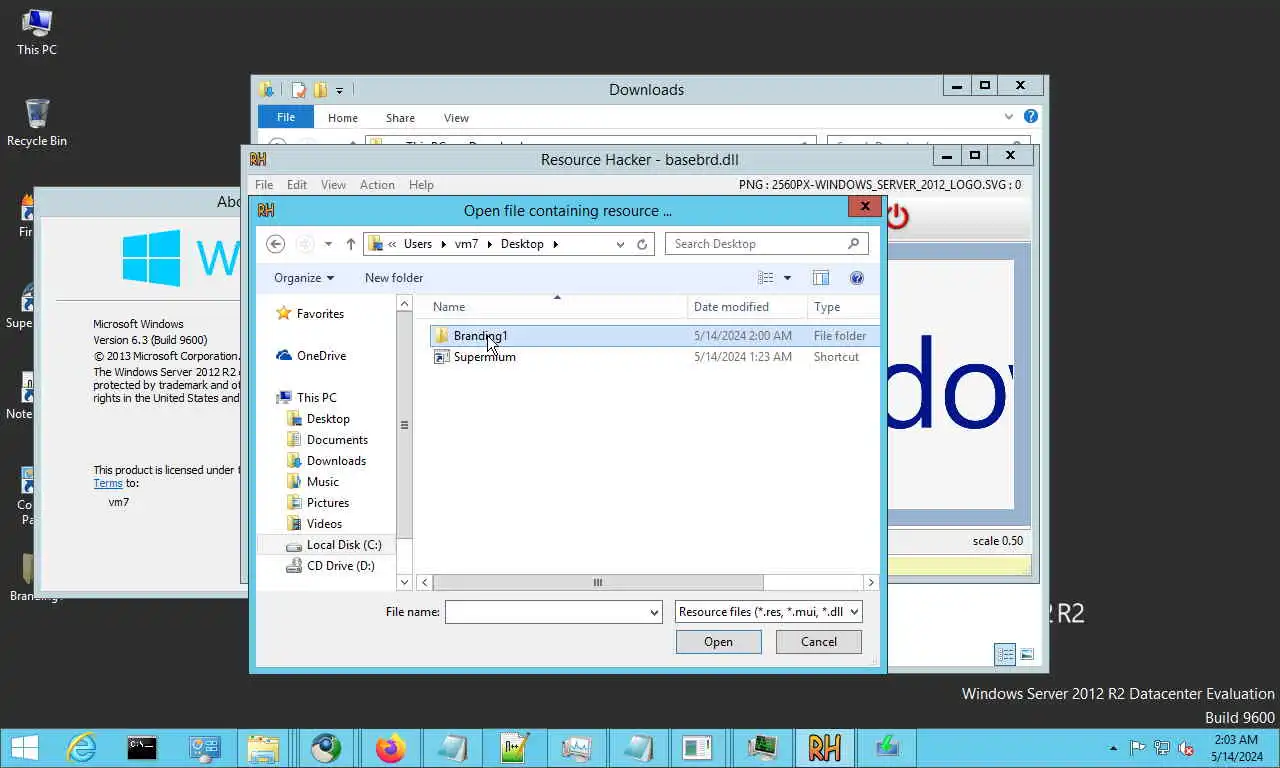Expand the File name combo dropdown

pyautogui.click(x=654, y=612)
